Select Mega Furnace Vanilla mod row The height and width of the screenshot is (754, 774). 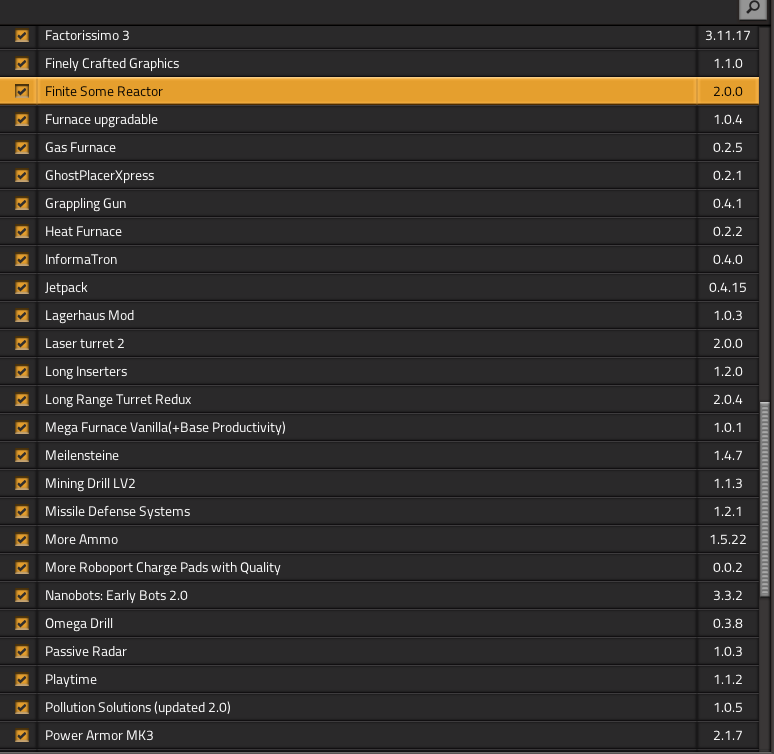pos(165,428)
